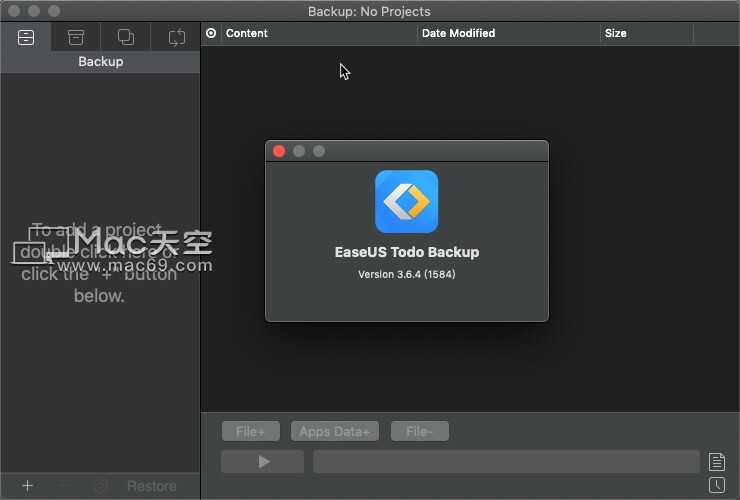Start the backup with the play button
This screenshot has width=740, height=500.
262,461
